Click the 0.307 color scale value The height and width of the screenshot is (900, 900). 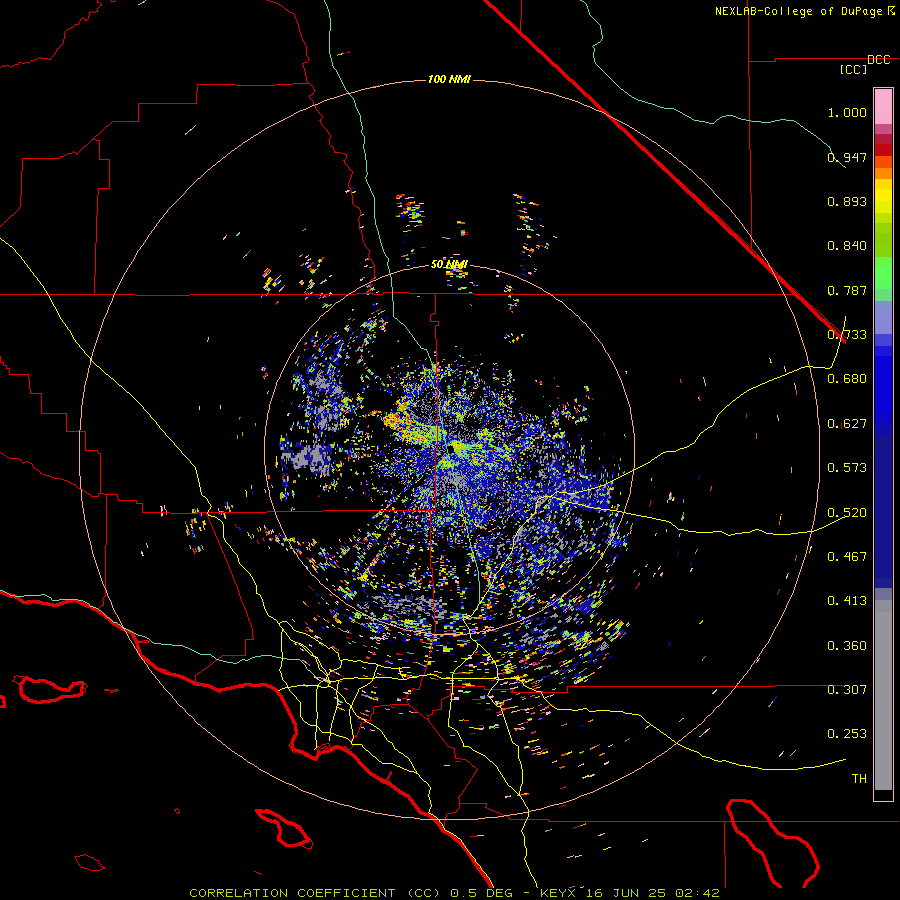[847, 690]
